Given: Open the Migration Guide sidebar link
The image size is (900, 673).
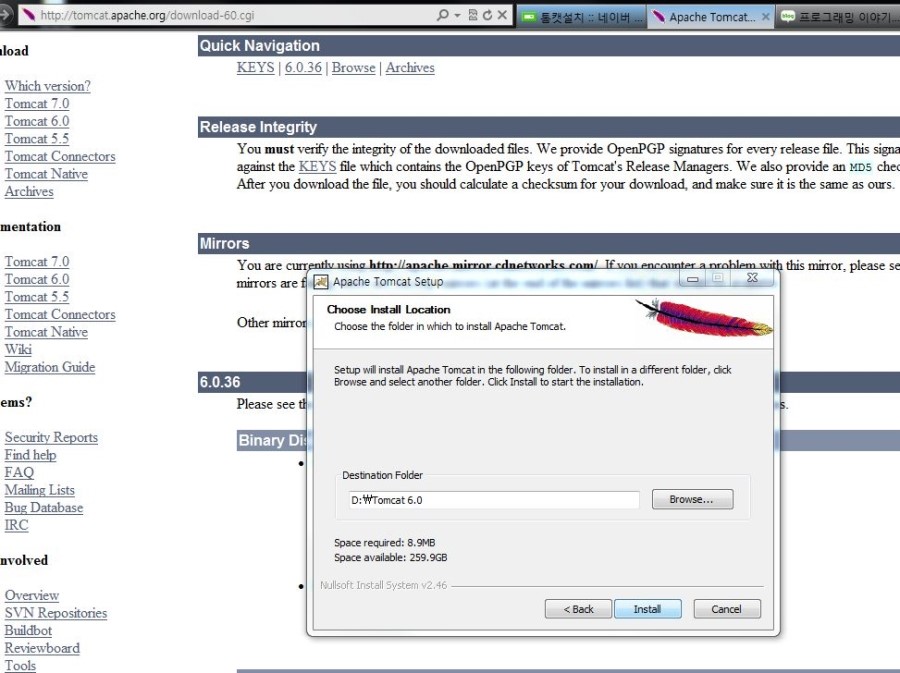Looking at the screenshot, I should point(50,367).
